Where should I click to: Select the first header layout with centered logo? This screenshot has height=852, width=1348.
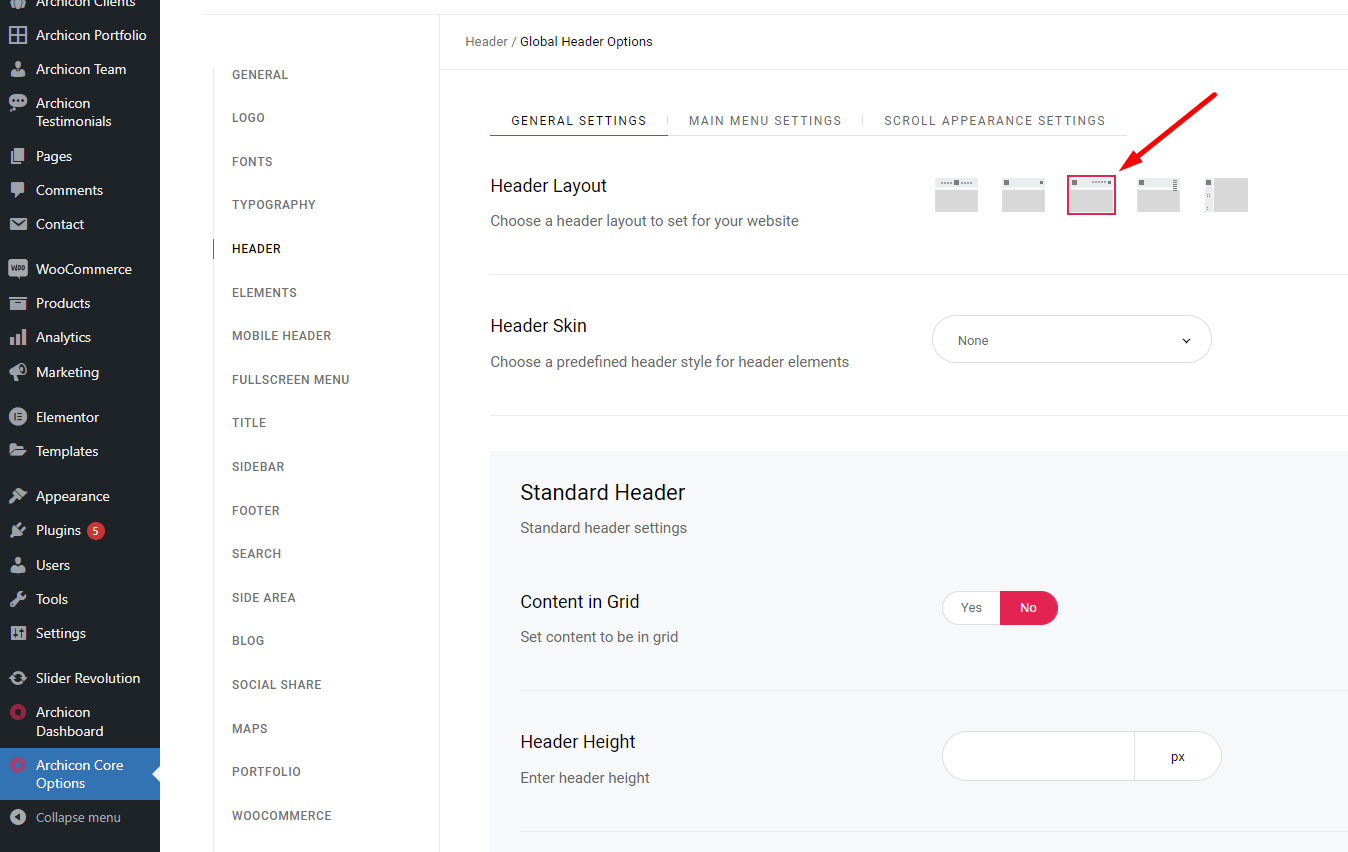click(x=956, y=195)
